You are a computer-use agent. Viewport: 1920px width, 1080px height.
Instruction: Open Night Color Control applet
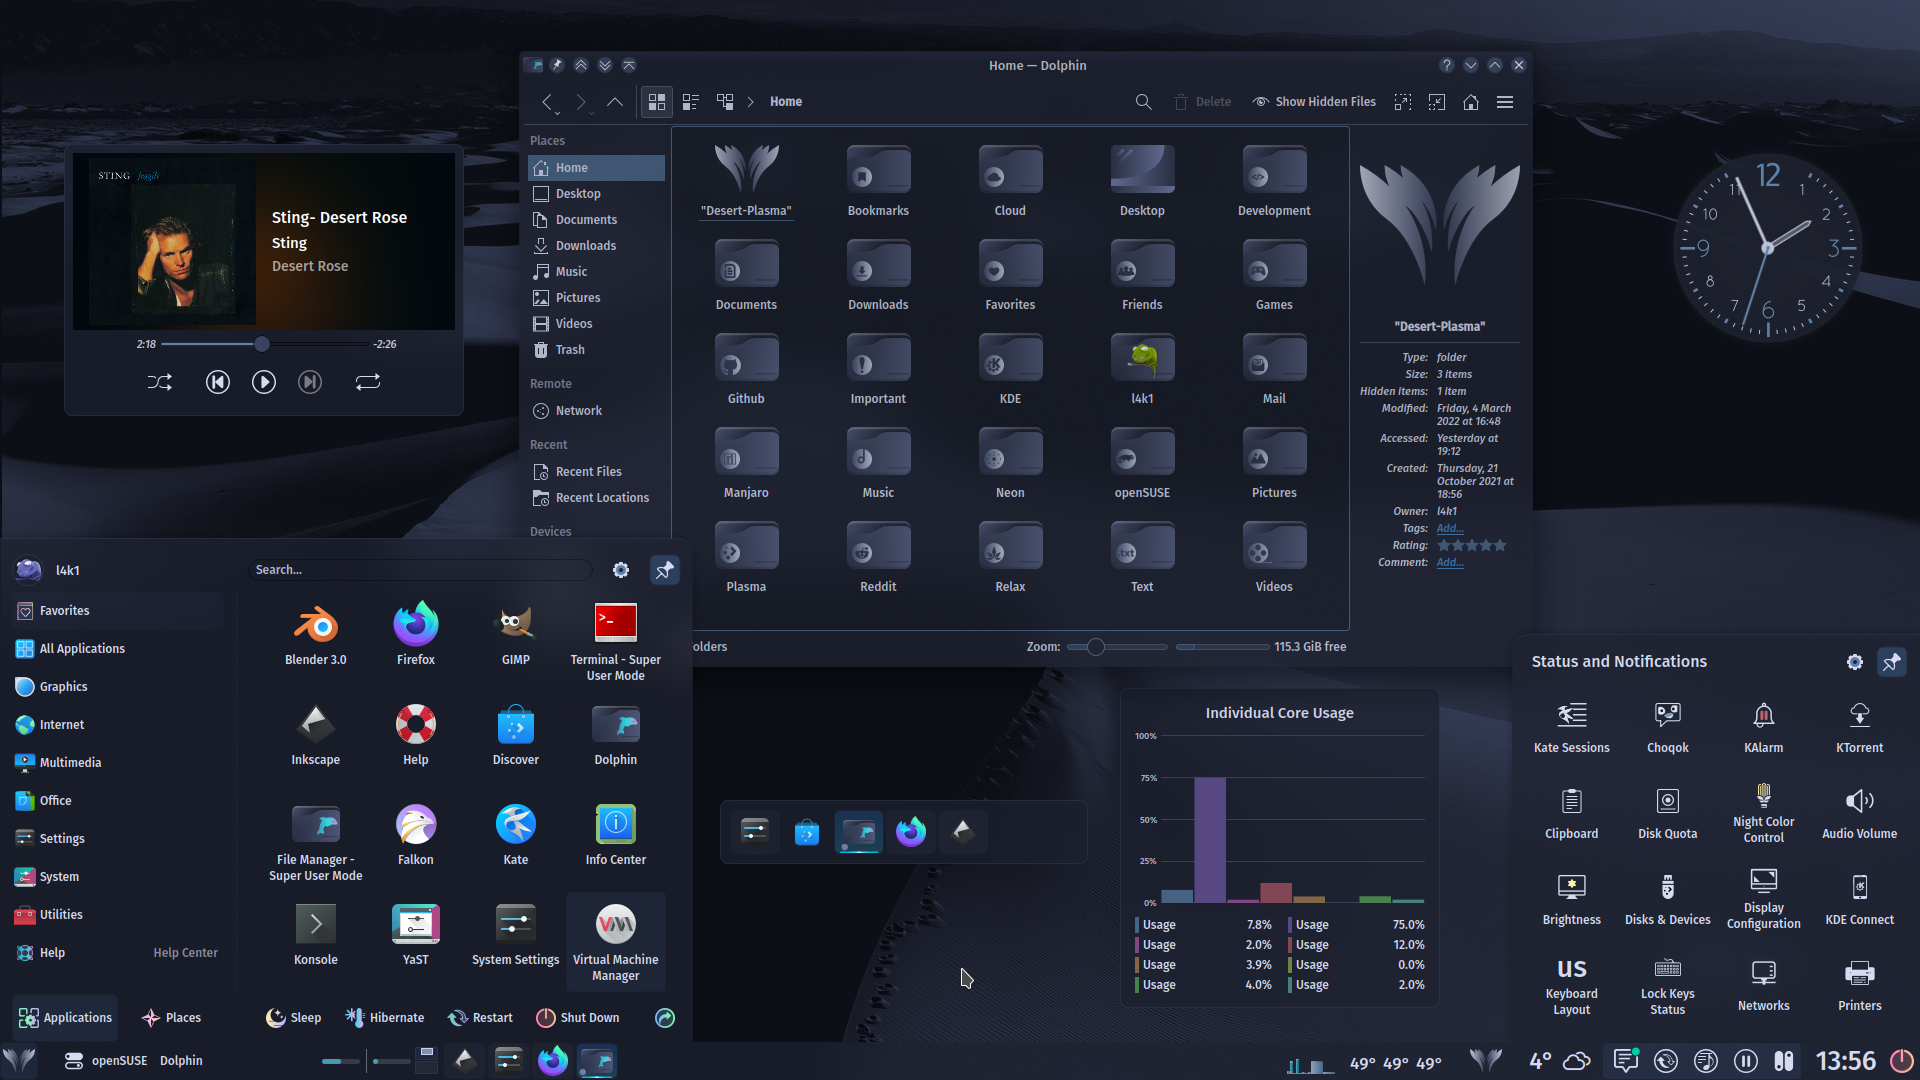1764,813
